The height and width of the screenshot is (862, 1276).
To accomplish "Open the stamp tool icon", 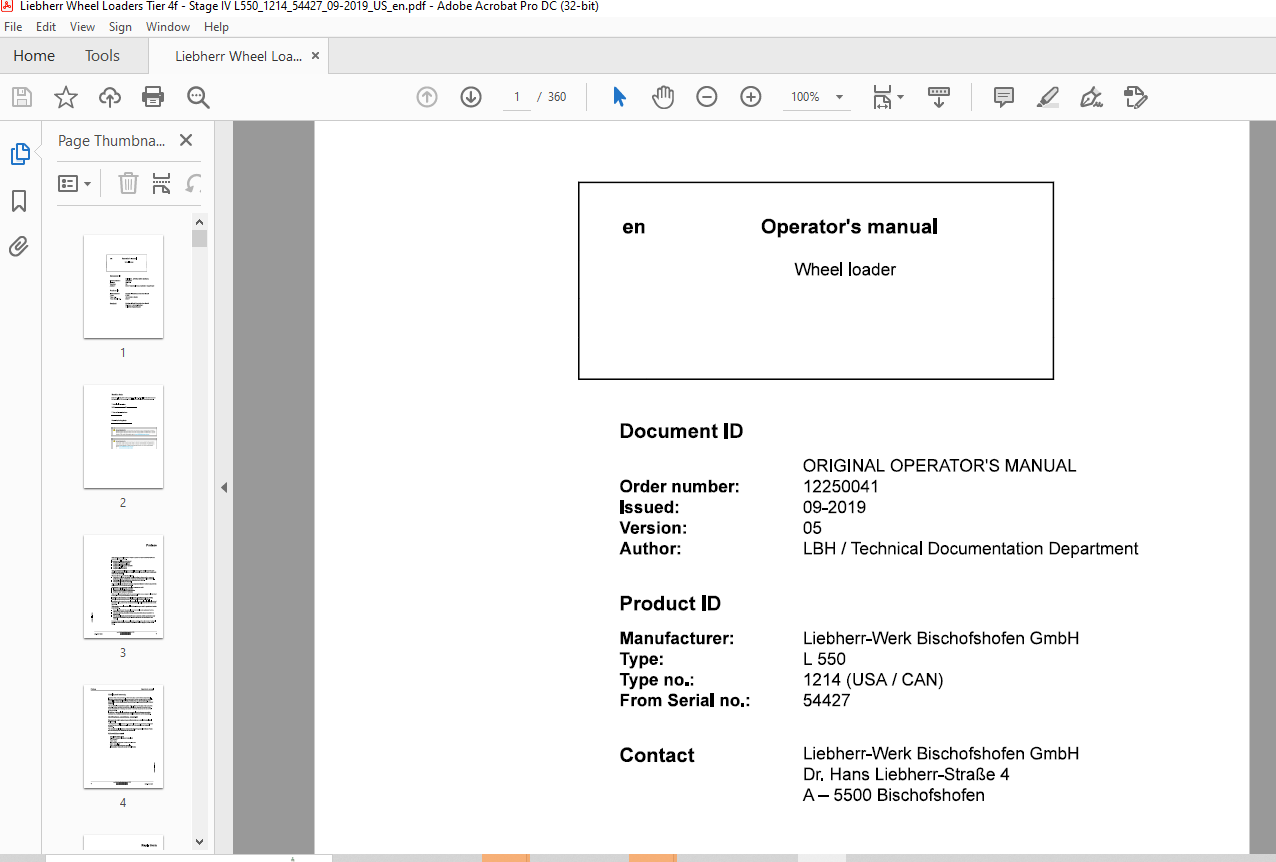I will click(x=1135, y=97).
